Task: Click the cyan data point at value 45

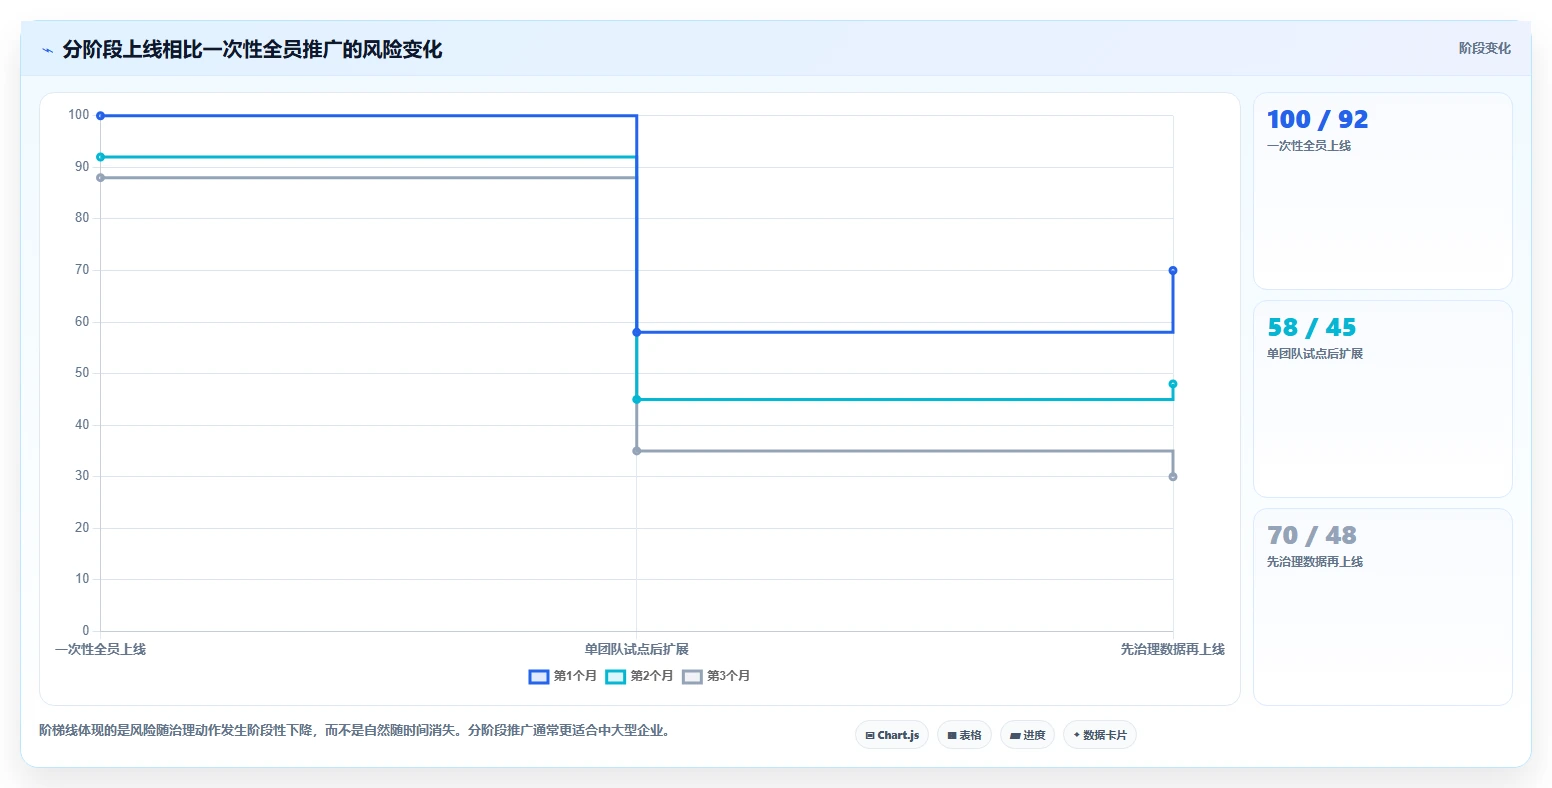Action: coord(637,399)
